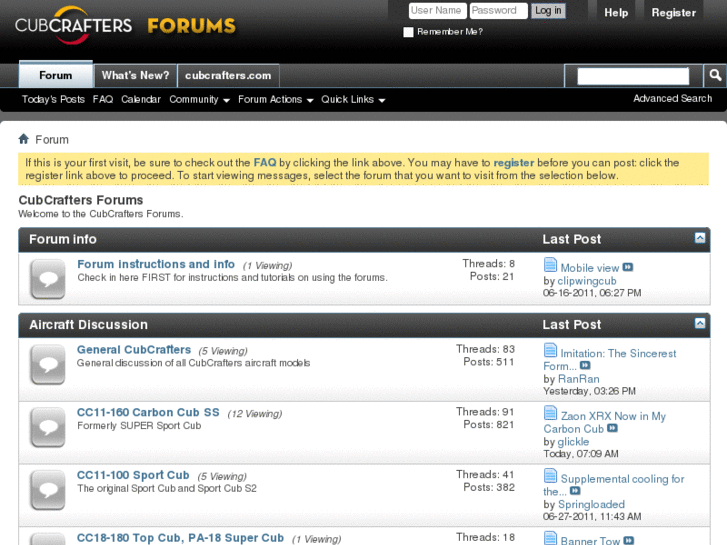Open Forum instructions and info forum

click(x=156, y=264)
